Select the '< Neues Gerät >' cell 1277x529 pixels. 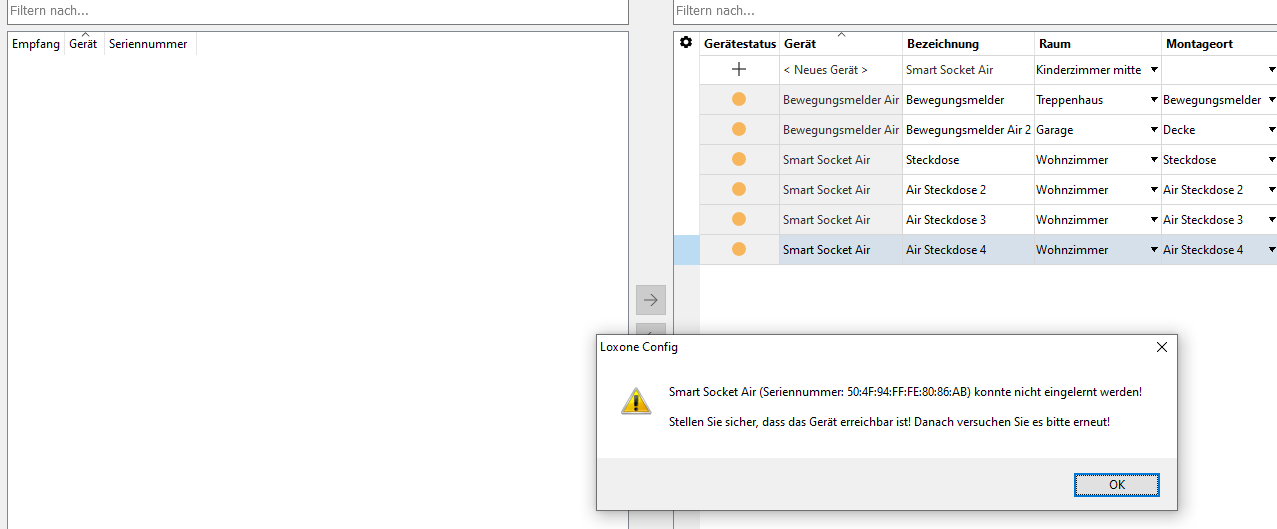click(x=841, y=70)
